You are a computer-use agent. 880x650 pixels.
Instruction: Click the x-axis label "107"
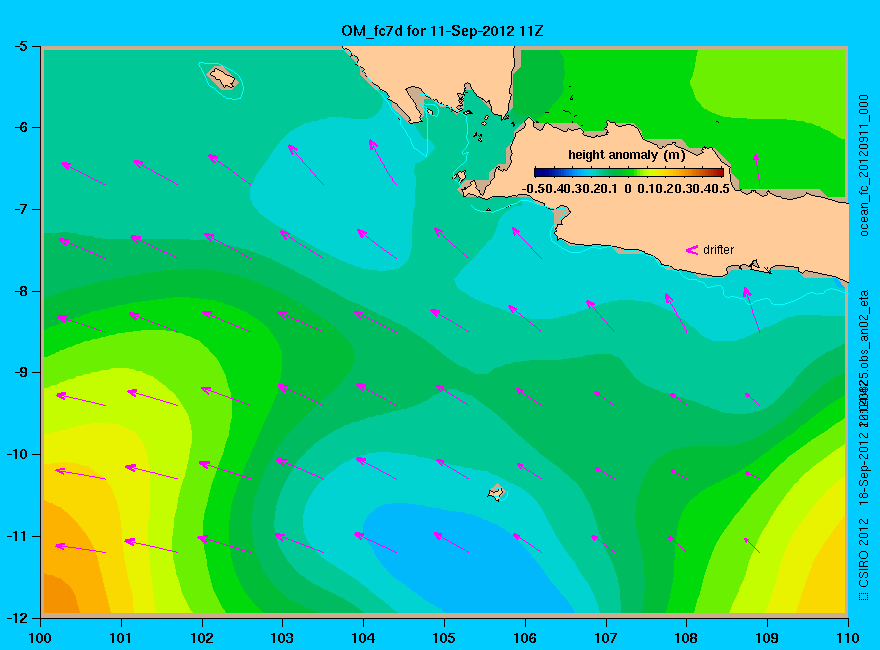(606, 638)
